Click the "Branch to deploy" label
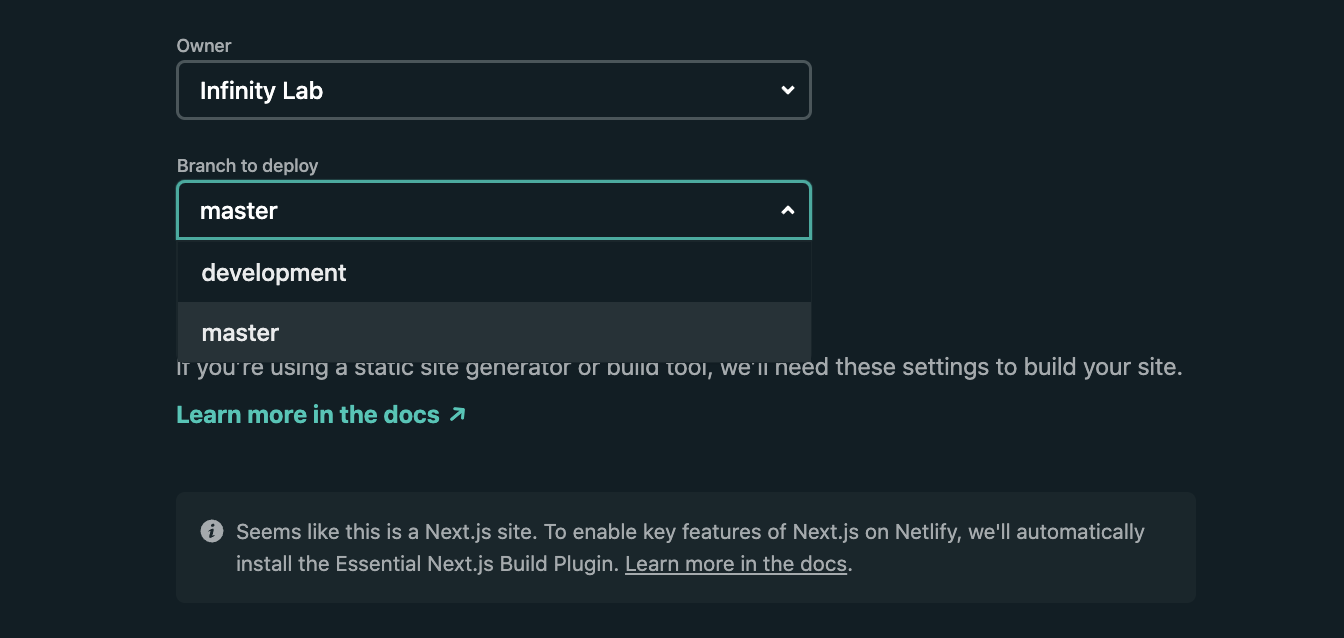The image size is (1344, 638). coord(247,166)
